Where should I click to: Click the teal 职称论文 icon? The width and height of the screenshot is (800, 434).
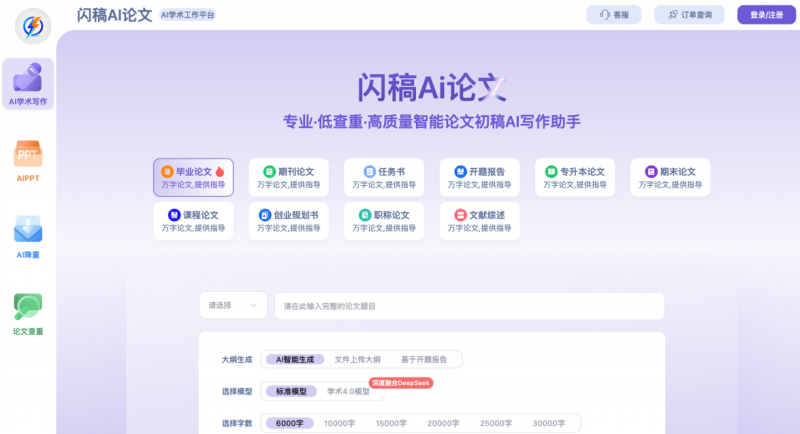coord(365,215)
